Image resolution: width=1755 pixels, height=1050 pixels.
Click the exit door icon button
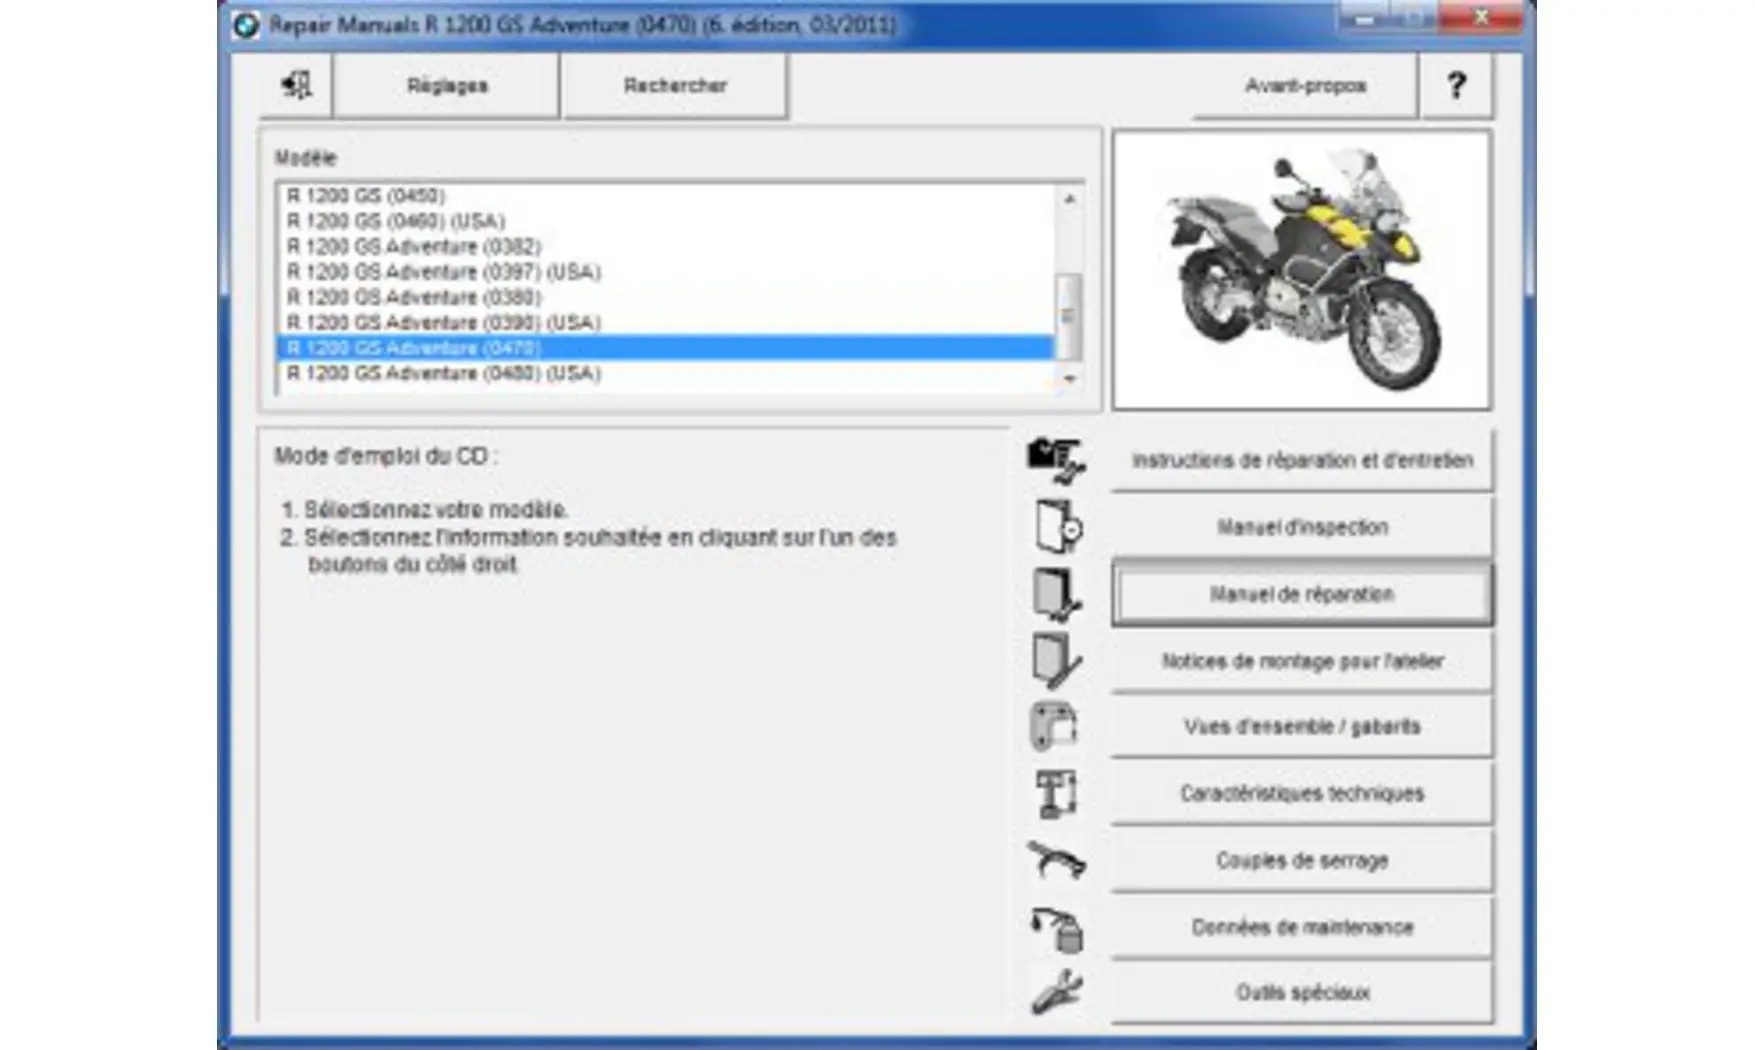(295, 85)
